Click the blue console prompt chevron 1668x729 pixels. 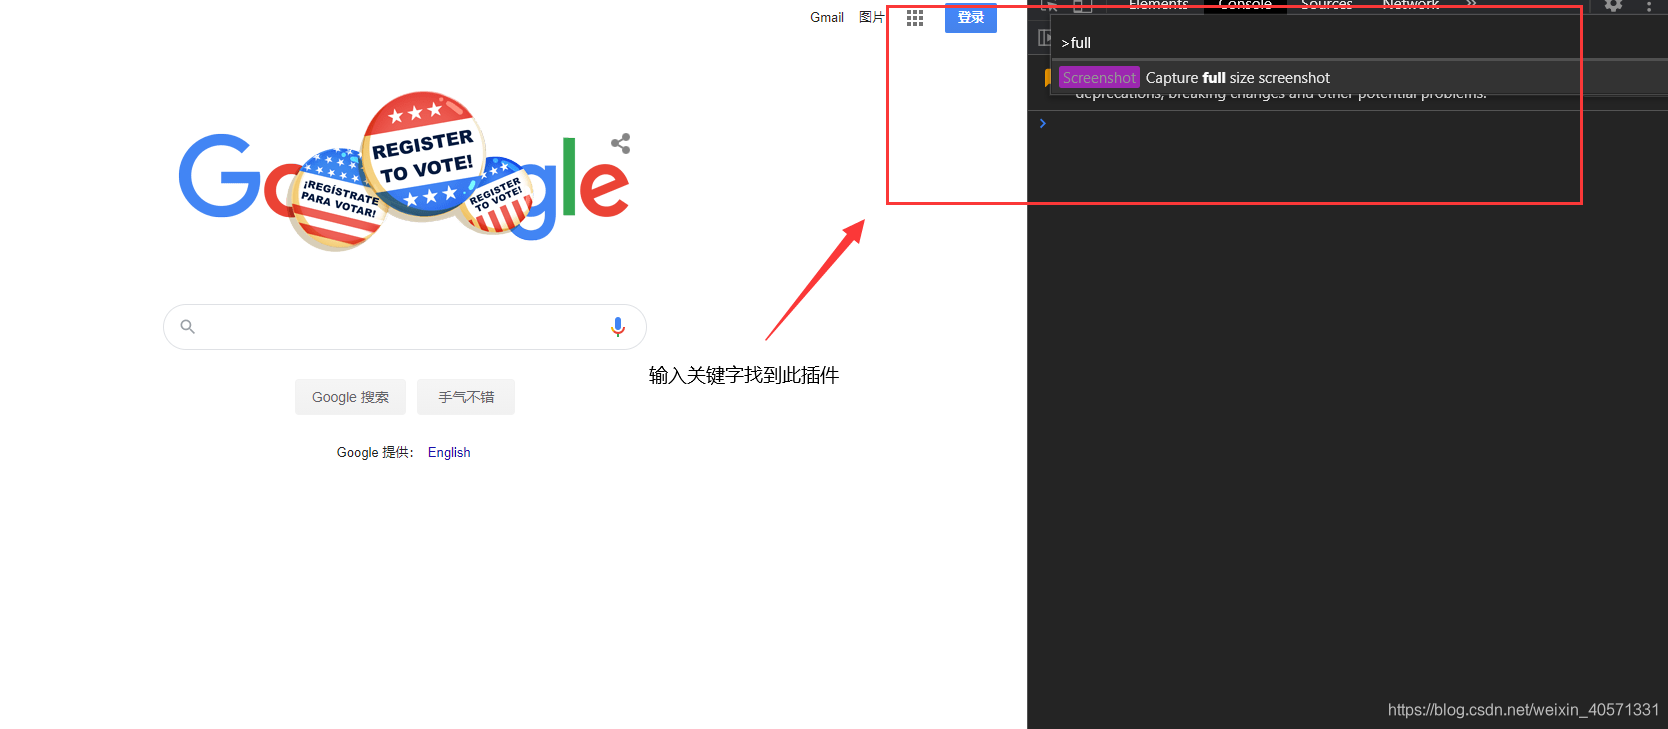[1042, 123]
